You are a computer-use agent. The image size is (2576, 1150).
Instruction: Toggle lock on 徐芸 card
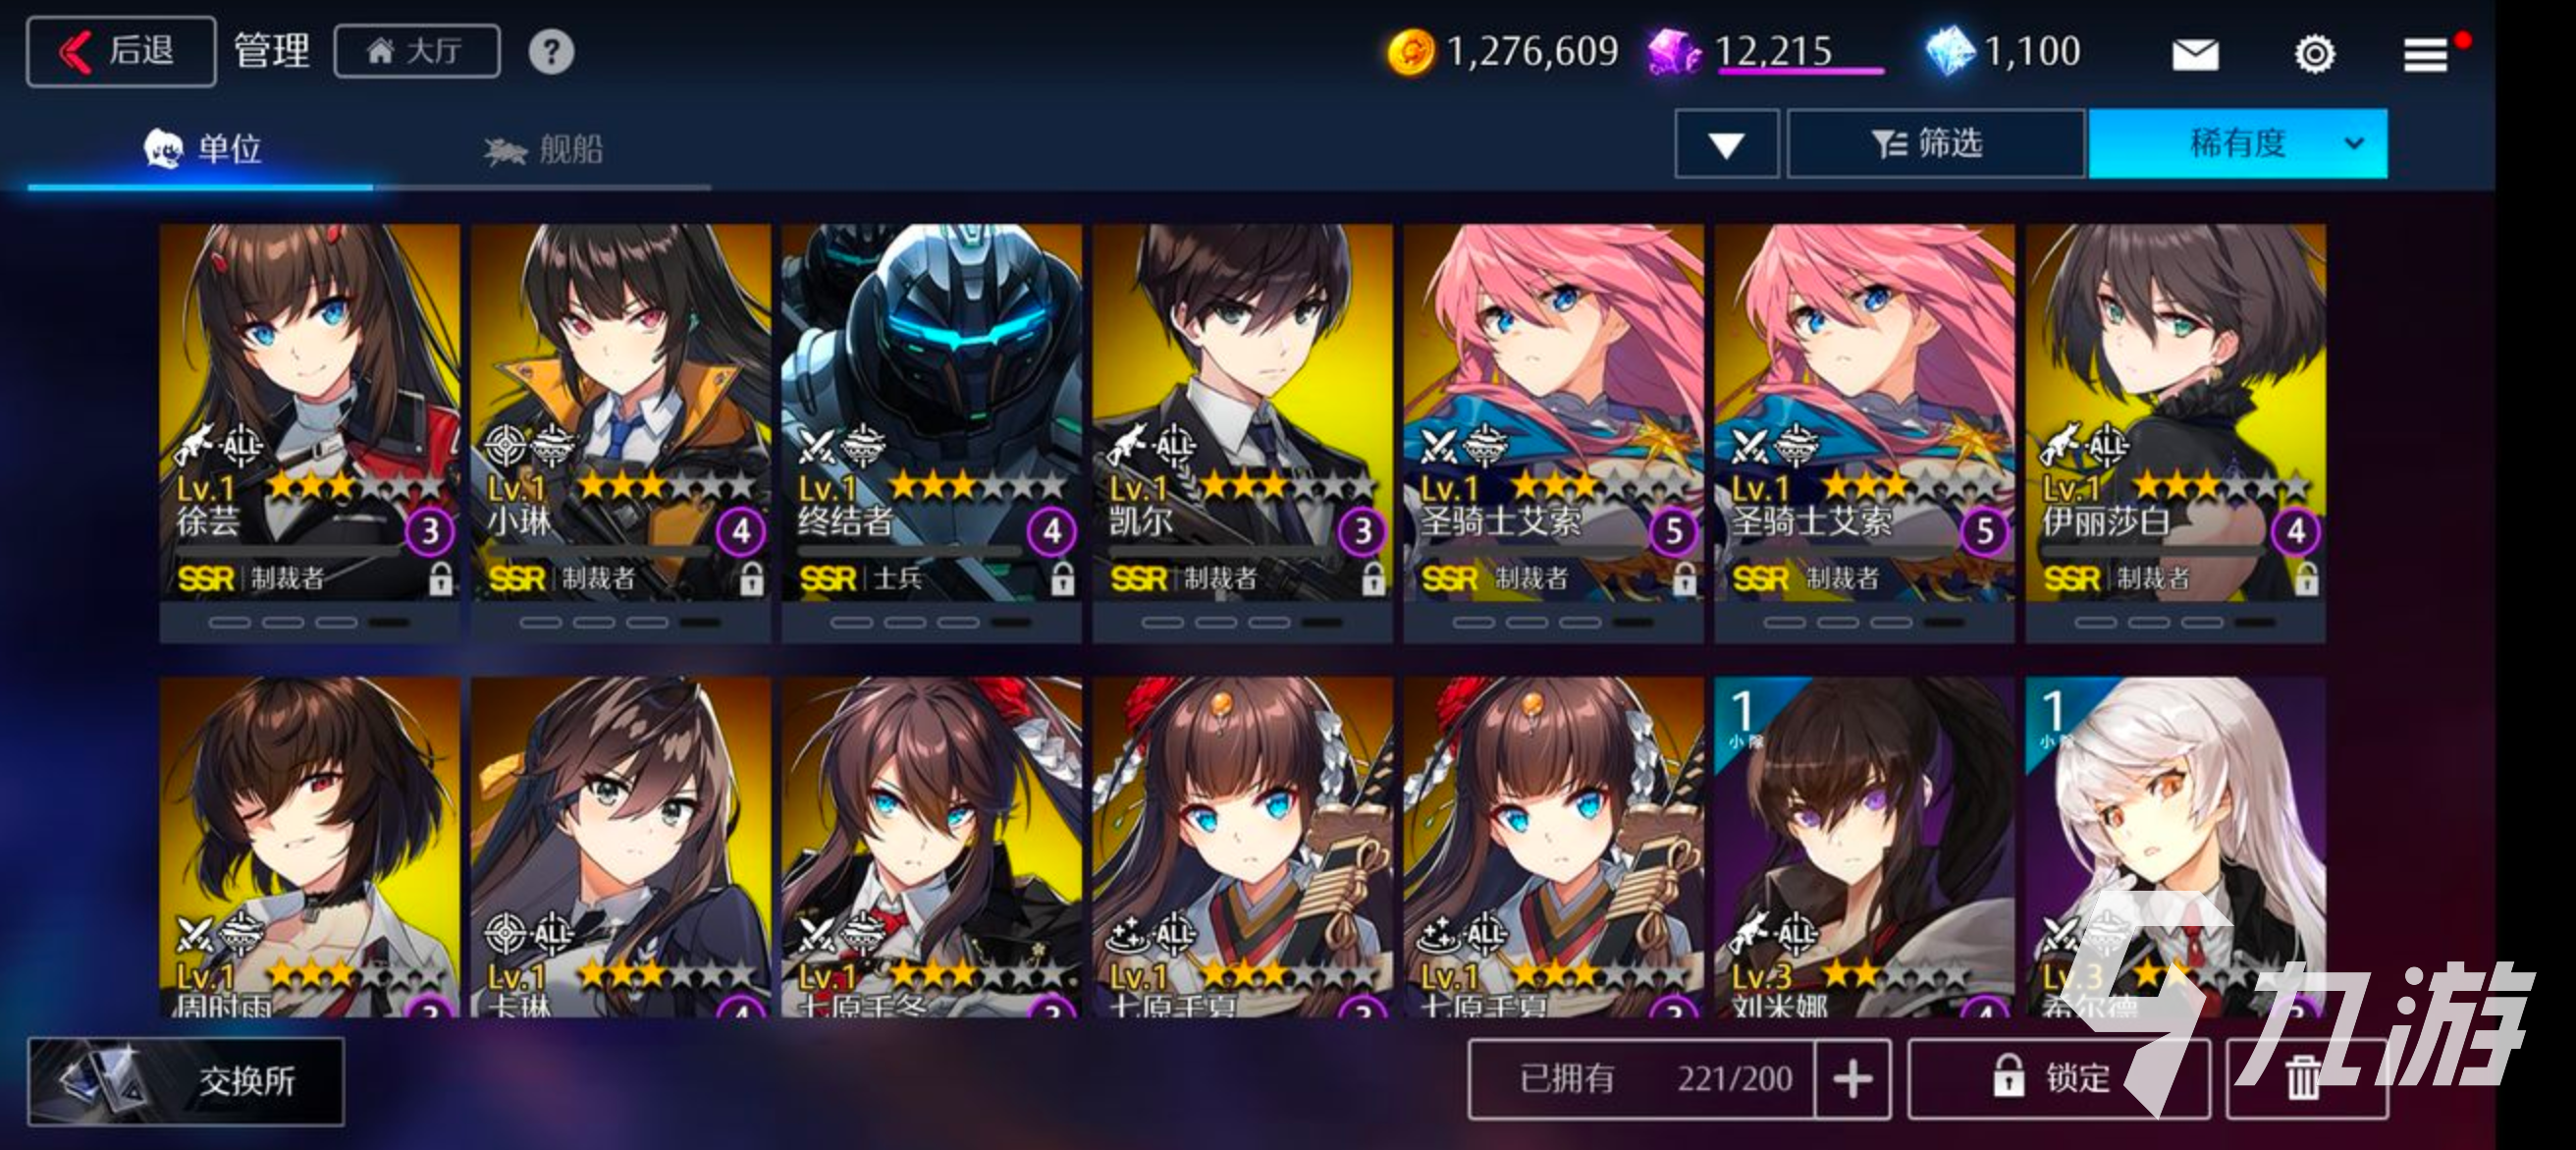tap(440, 578)
